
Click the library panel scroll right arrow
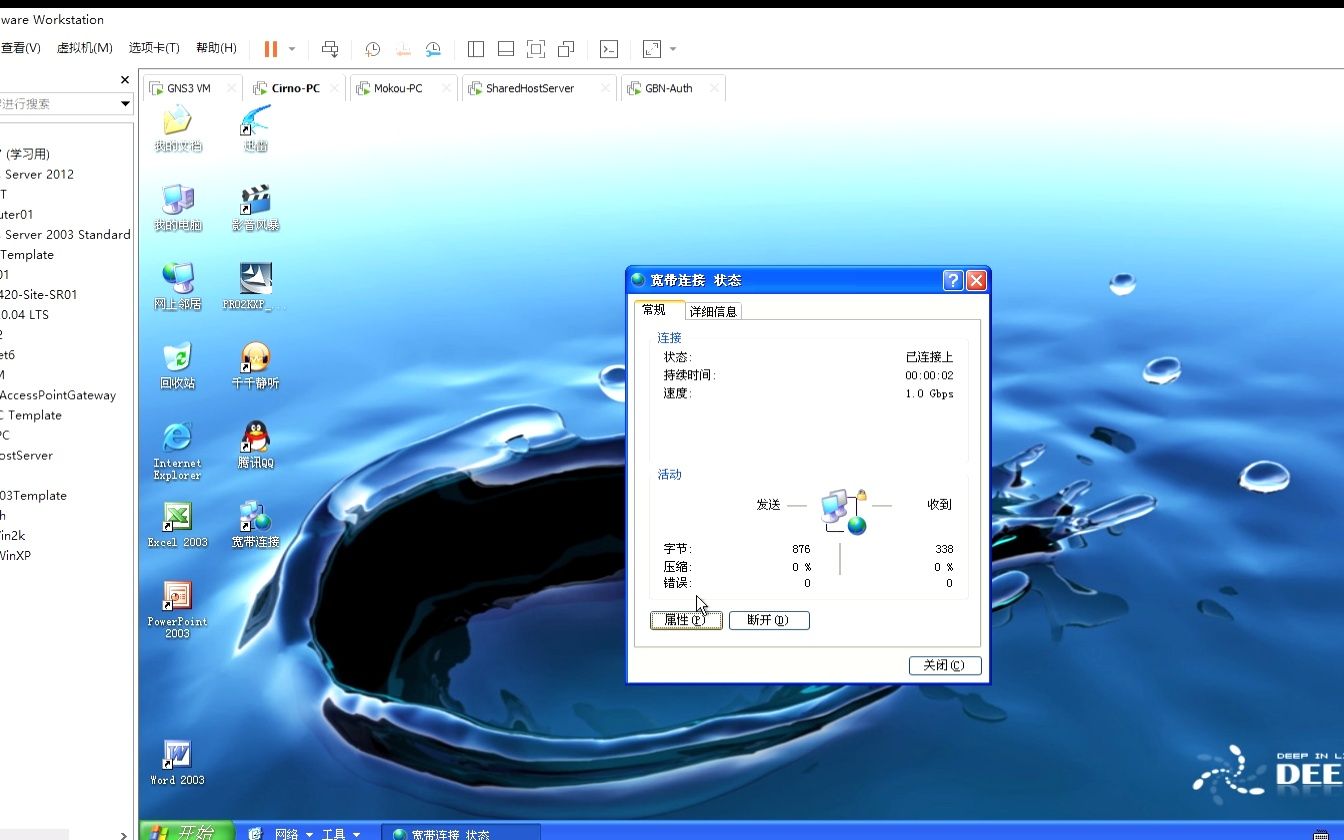[x=124, y=835]
